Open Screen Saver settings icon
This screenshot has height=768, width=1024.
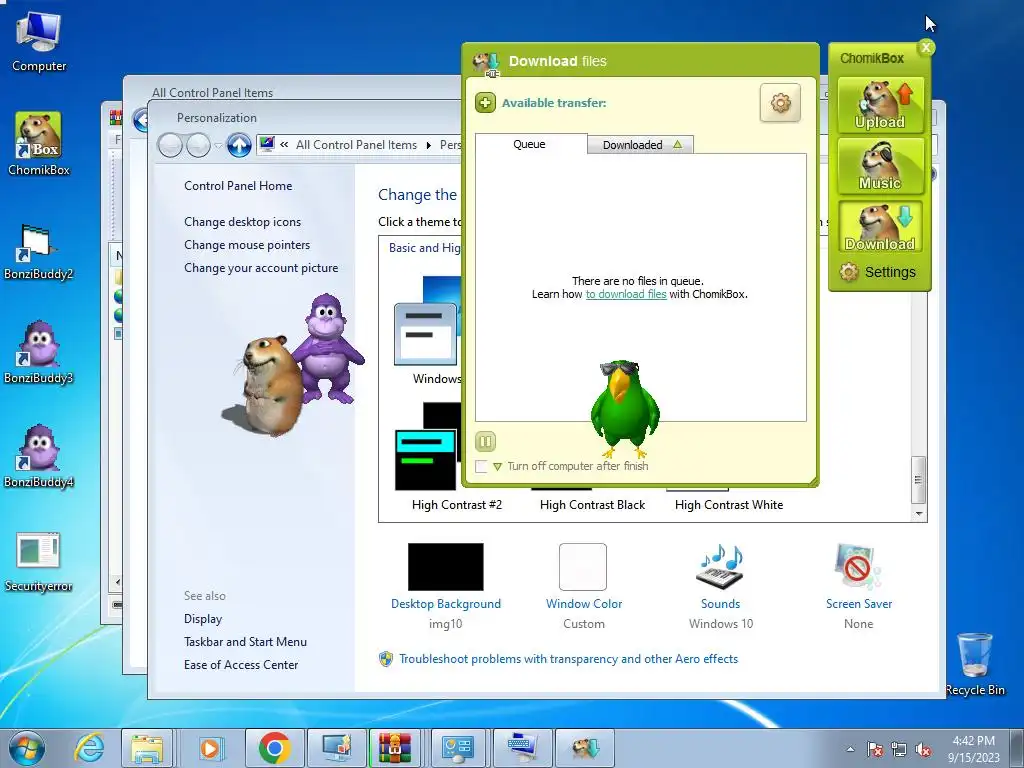click(858, 567)
